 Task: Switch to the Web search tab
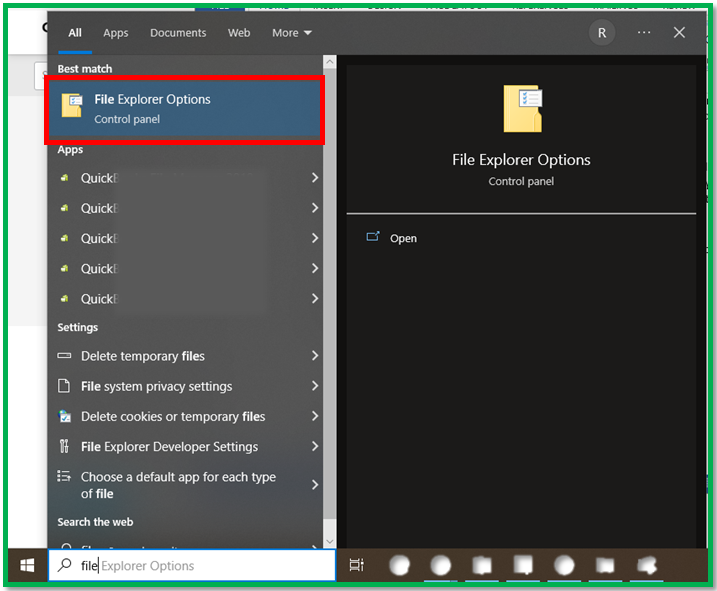click(239, 33)
